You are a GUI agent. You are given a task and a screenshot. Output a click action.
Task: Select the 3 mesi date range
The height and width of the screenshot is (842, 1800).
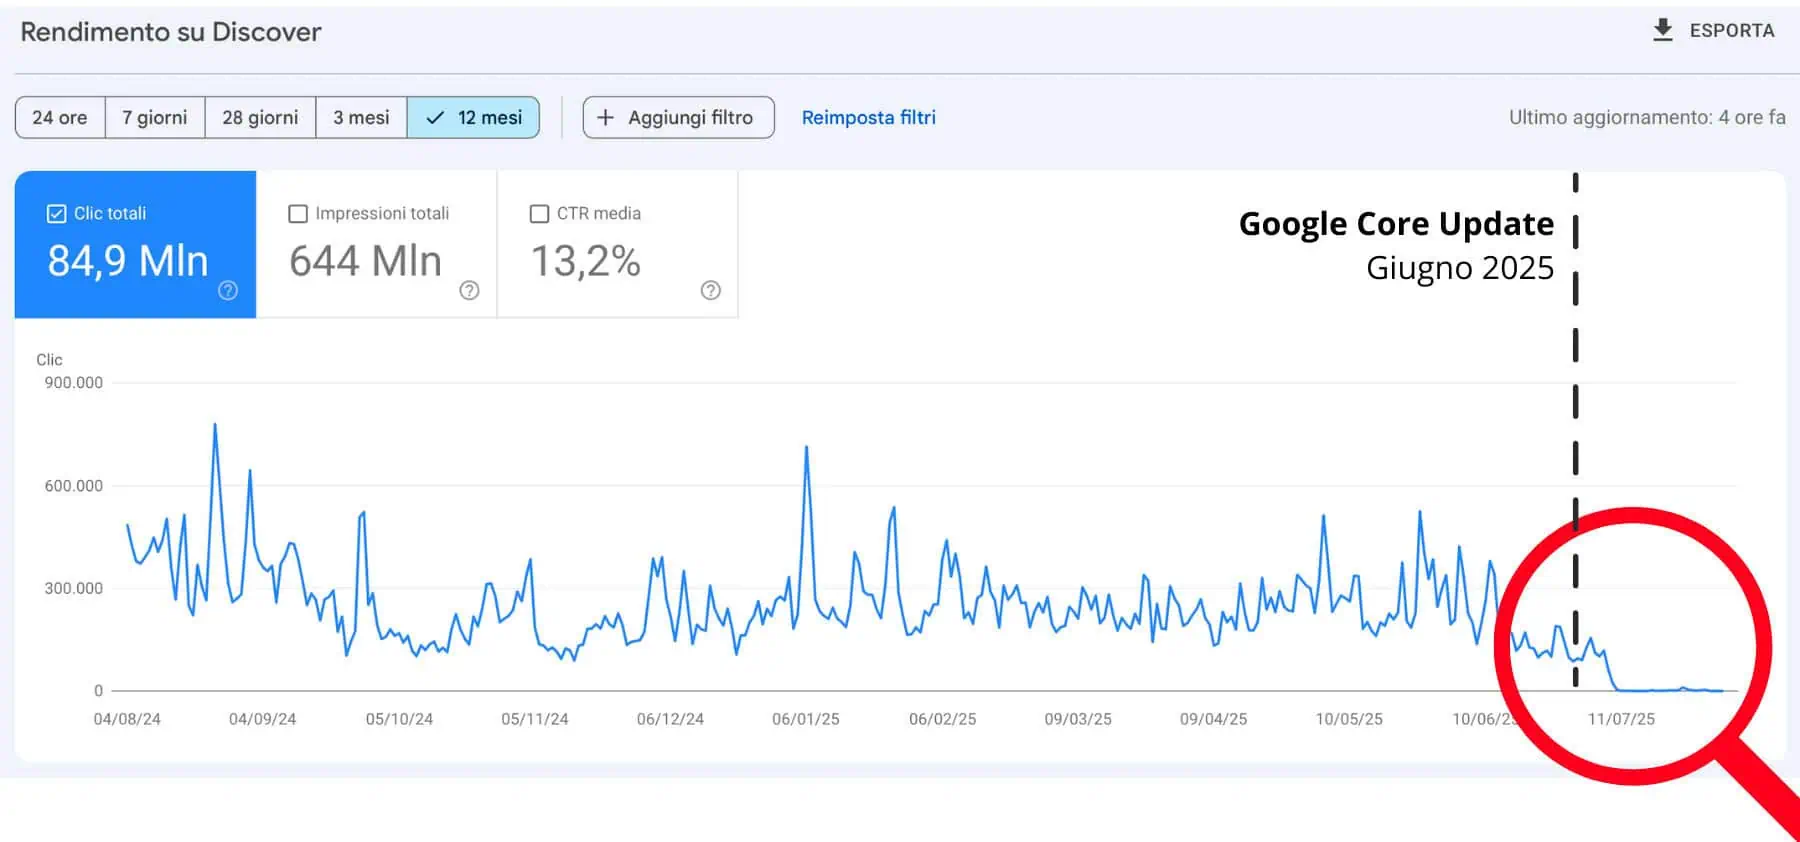tap(361, 117)
